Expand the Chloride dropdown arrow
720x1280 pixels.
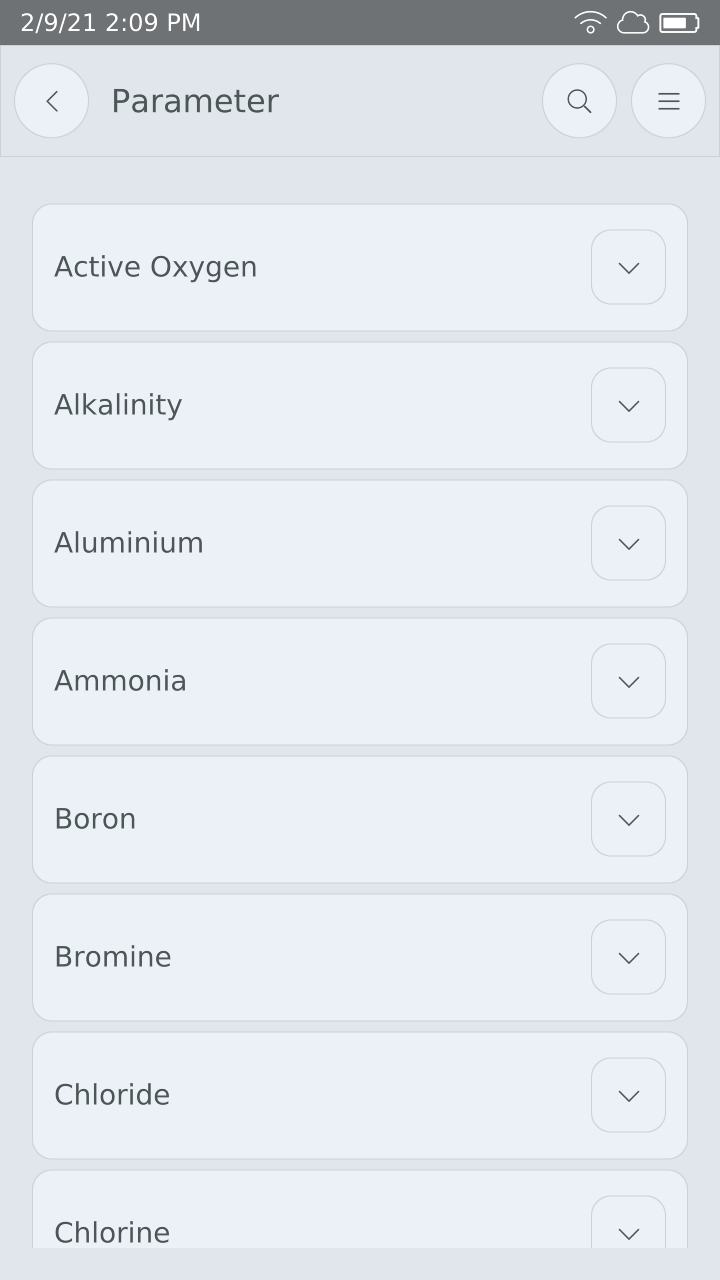click(x=628, y=1095)
